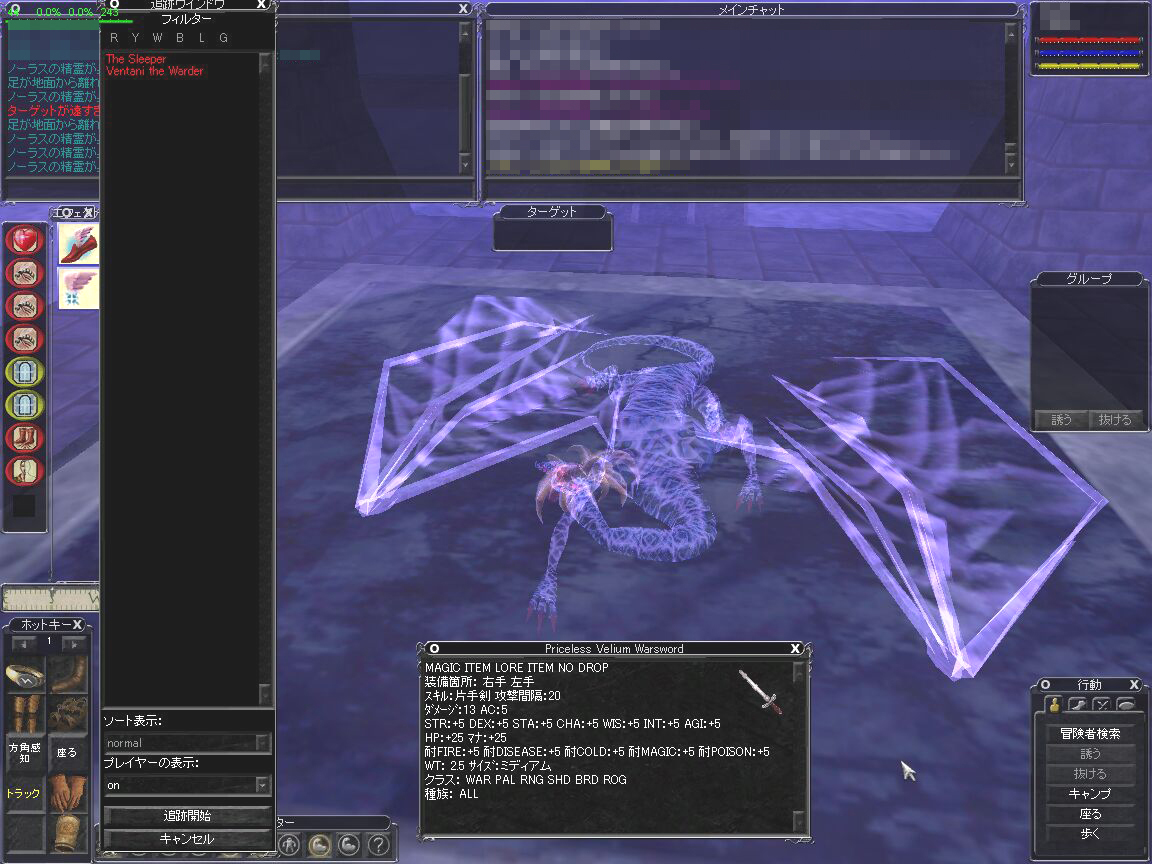Click the yellow トラック hotkey
Viewport: 1152px width, 864px height.
pyautogui.click(x=25, y=793)
